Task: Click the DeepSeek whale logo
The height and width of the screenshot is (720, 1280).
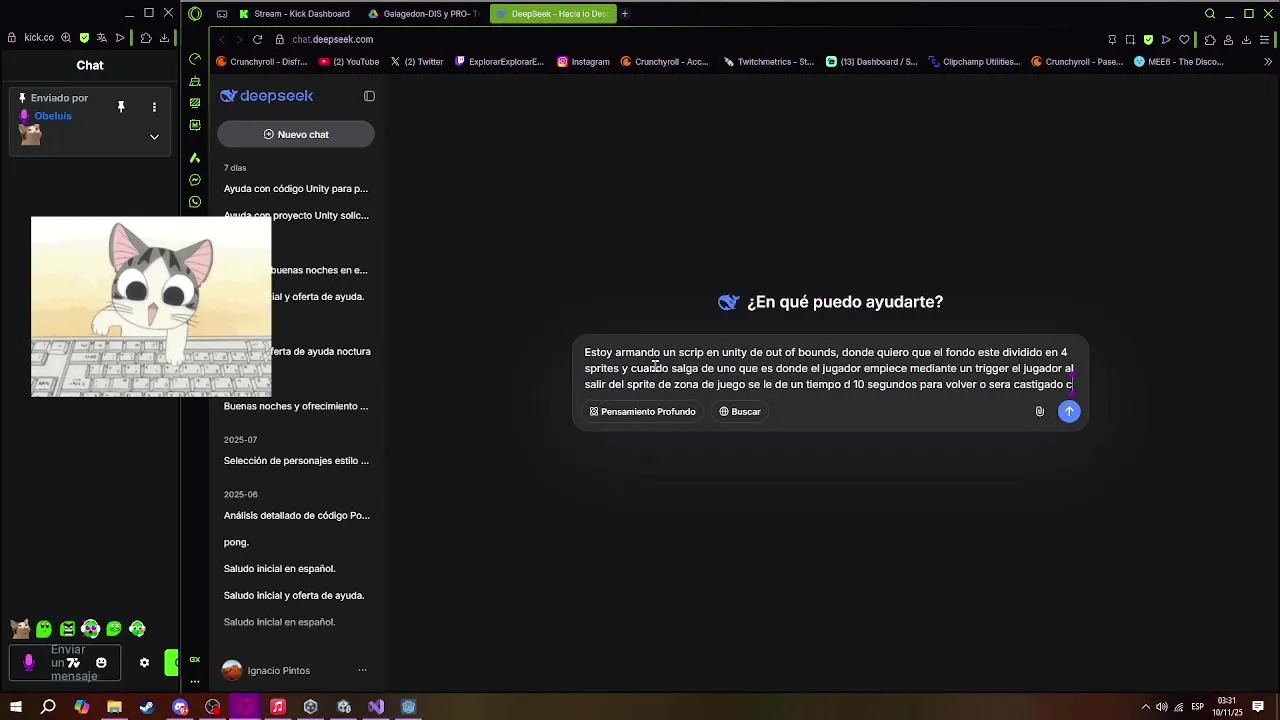Action: [266, 96]
